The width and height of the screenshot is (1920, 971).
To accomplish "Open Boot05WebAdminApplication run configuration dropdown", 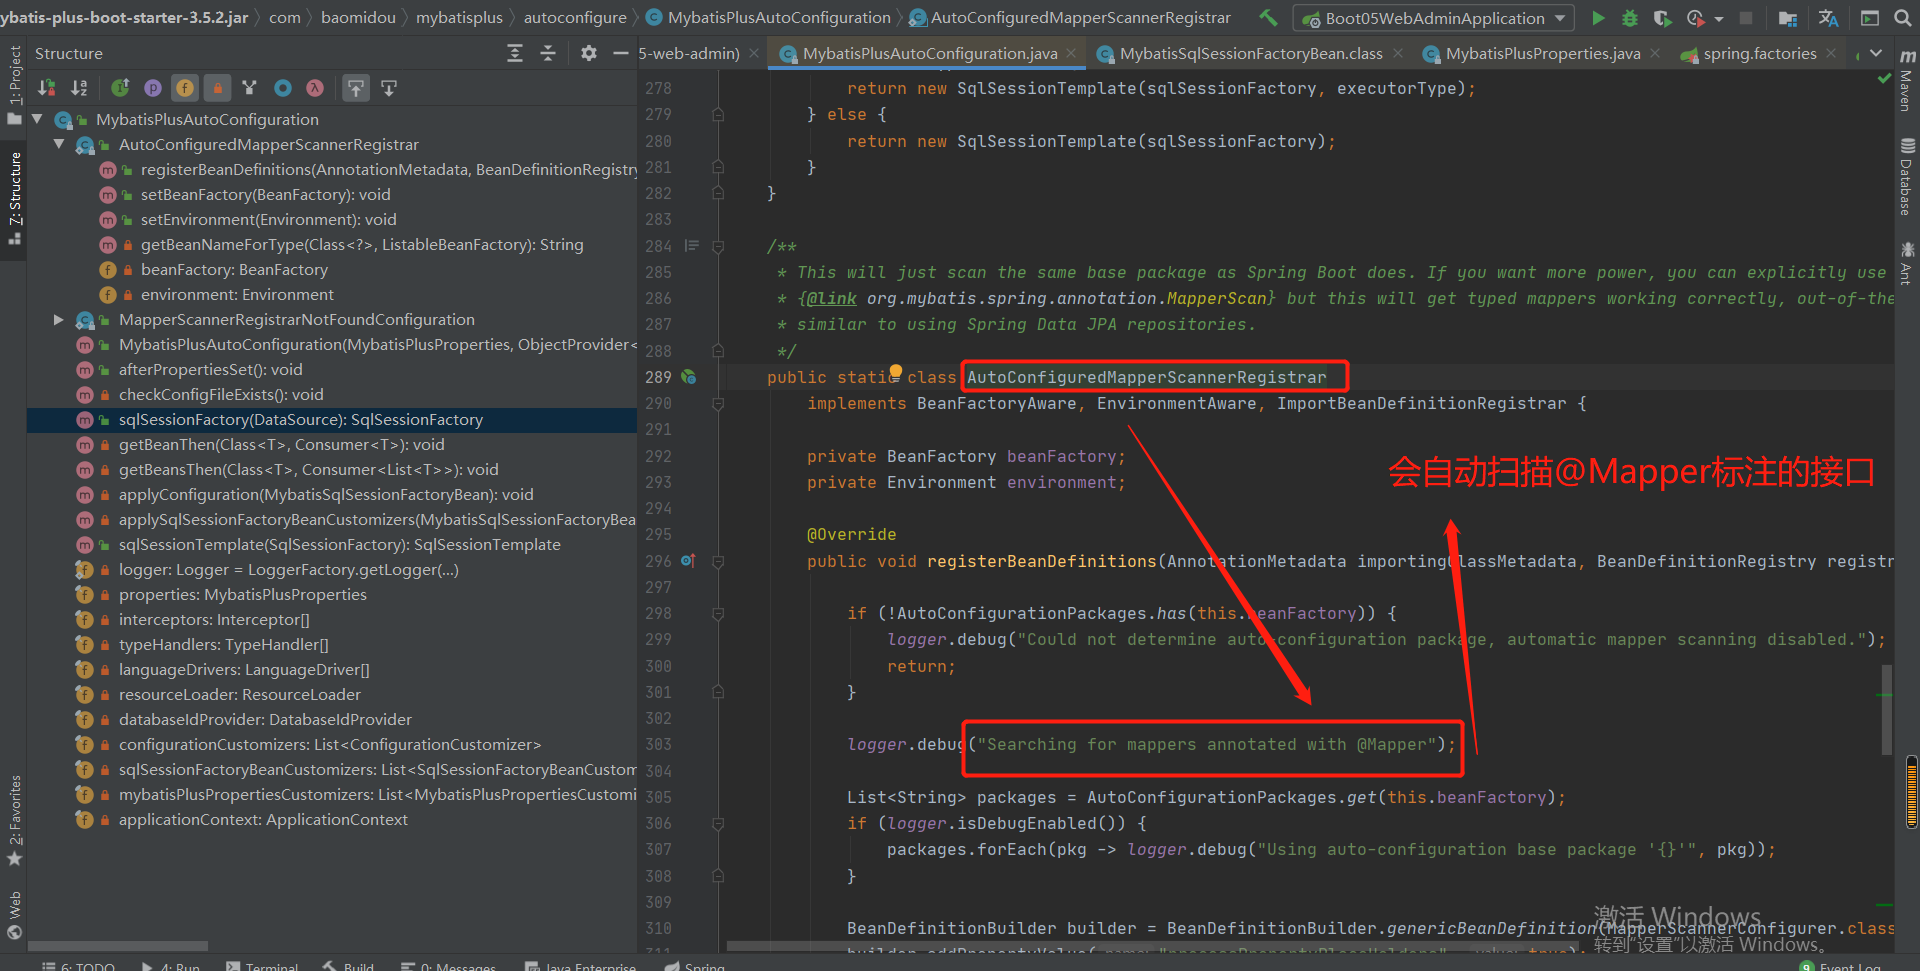I will click(x=1434, y=18).
